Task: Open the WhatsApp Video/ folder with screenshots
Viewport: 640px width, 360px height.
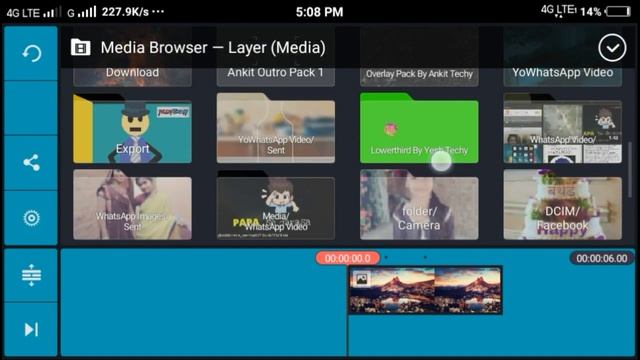Action: pyautogui.click(x=562, y=128)
